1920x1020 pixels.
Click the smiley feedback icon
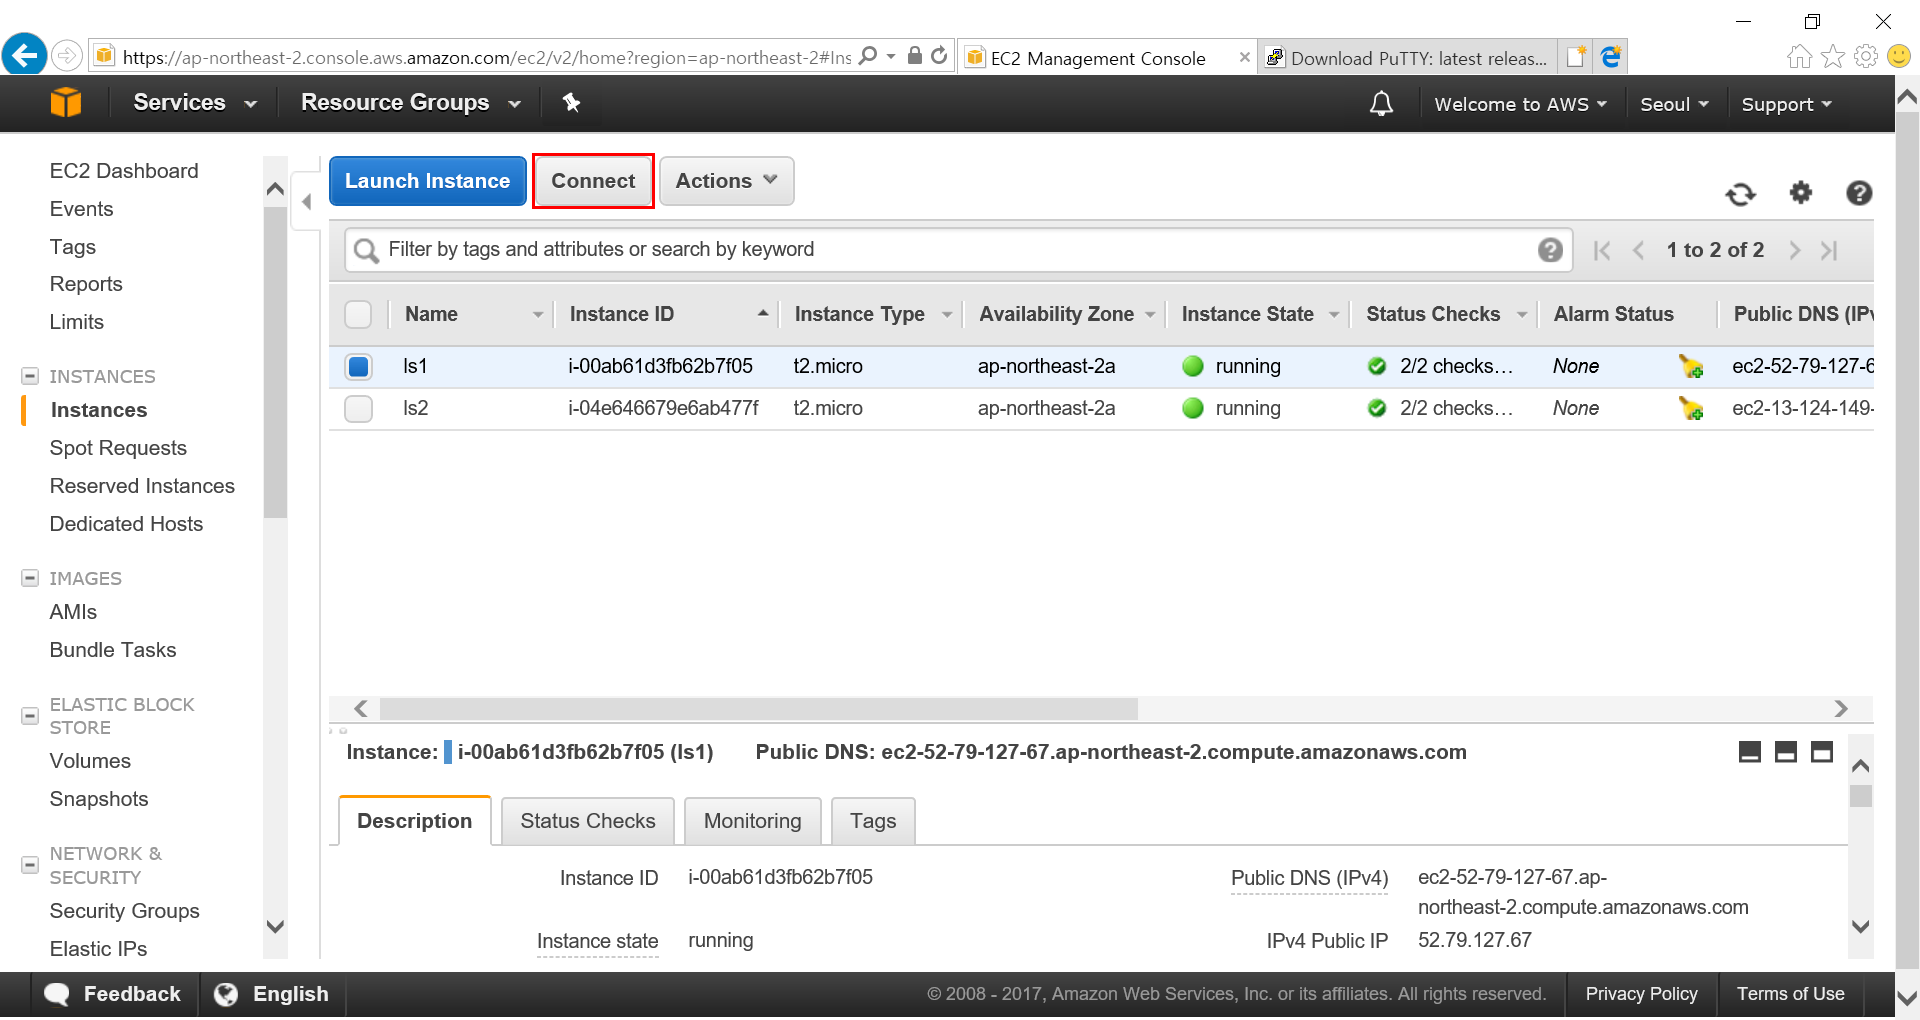pos(1899,56)
